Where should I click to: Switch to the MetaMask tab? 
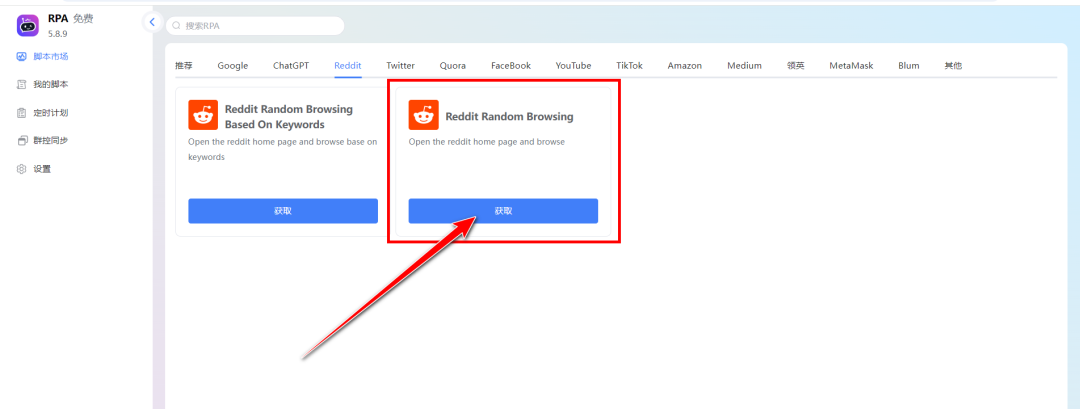(x=851, y=65)
